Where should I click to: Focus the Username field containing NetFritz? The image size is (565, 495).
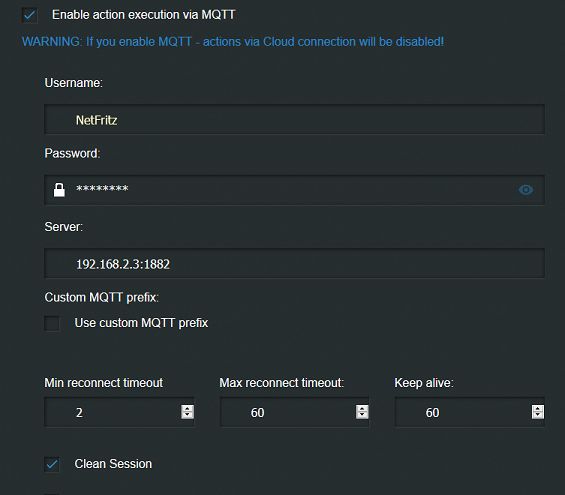294,120
